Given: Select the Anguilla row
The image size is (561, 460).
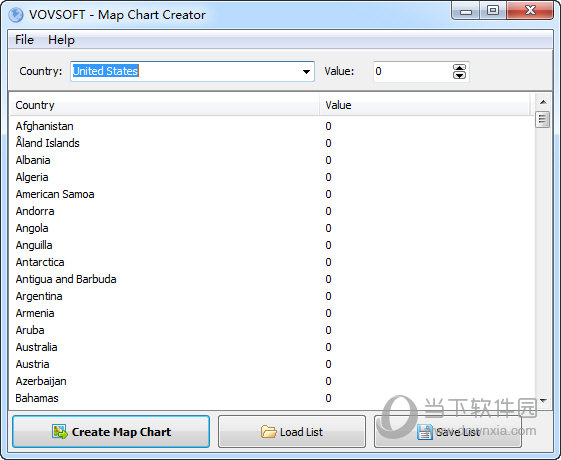Looking at the screenshot, I should tap(272, 245).
